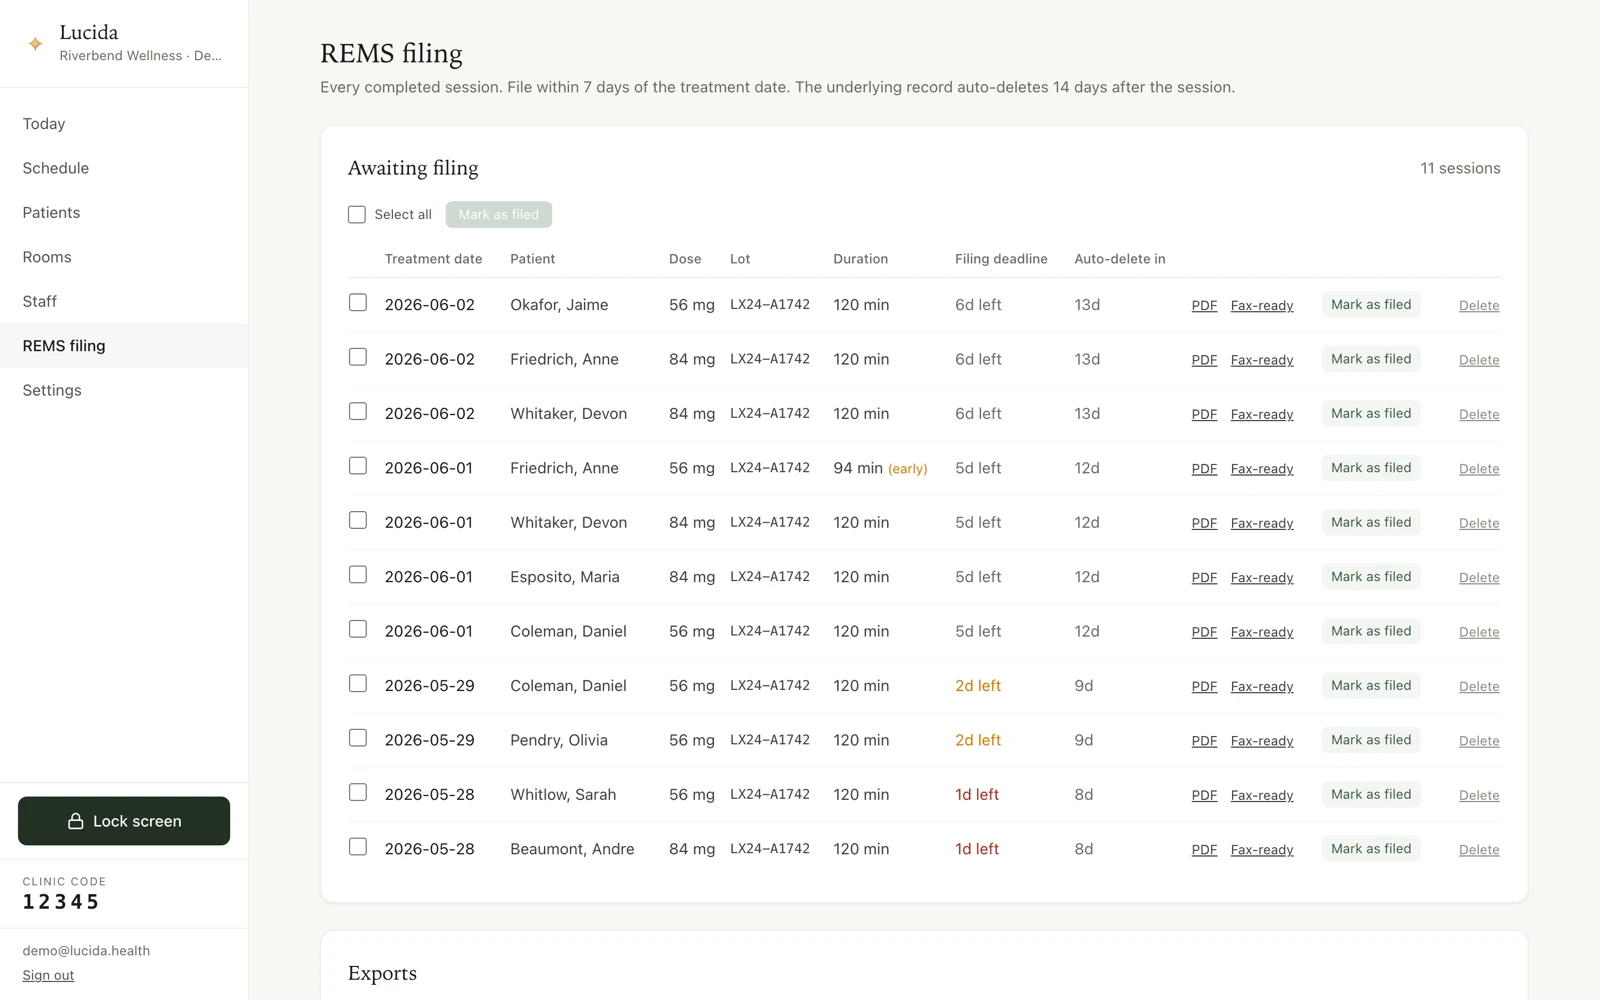1600x1000 pixels.
Task: Click '2d left' deadline for Pendry, Olivia
Action: pos(978,740)
